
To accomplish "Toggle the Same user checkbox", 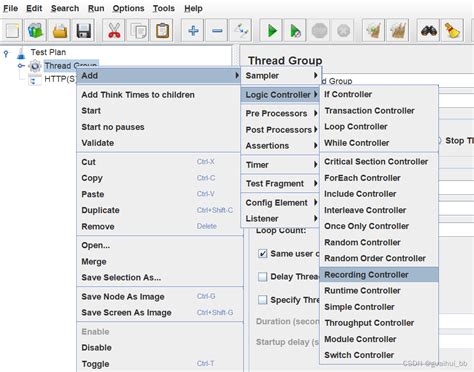I will 263,254.
